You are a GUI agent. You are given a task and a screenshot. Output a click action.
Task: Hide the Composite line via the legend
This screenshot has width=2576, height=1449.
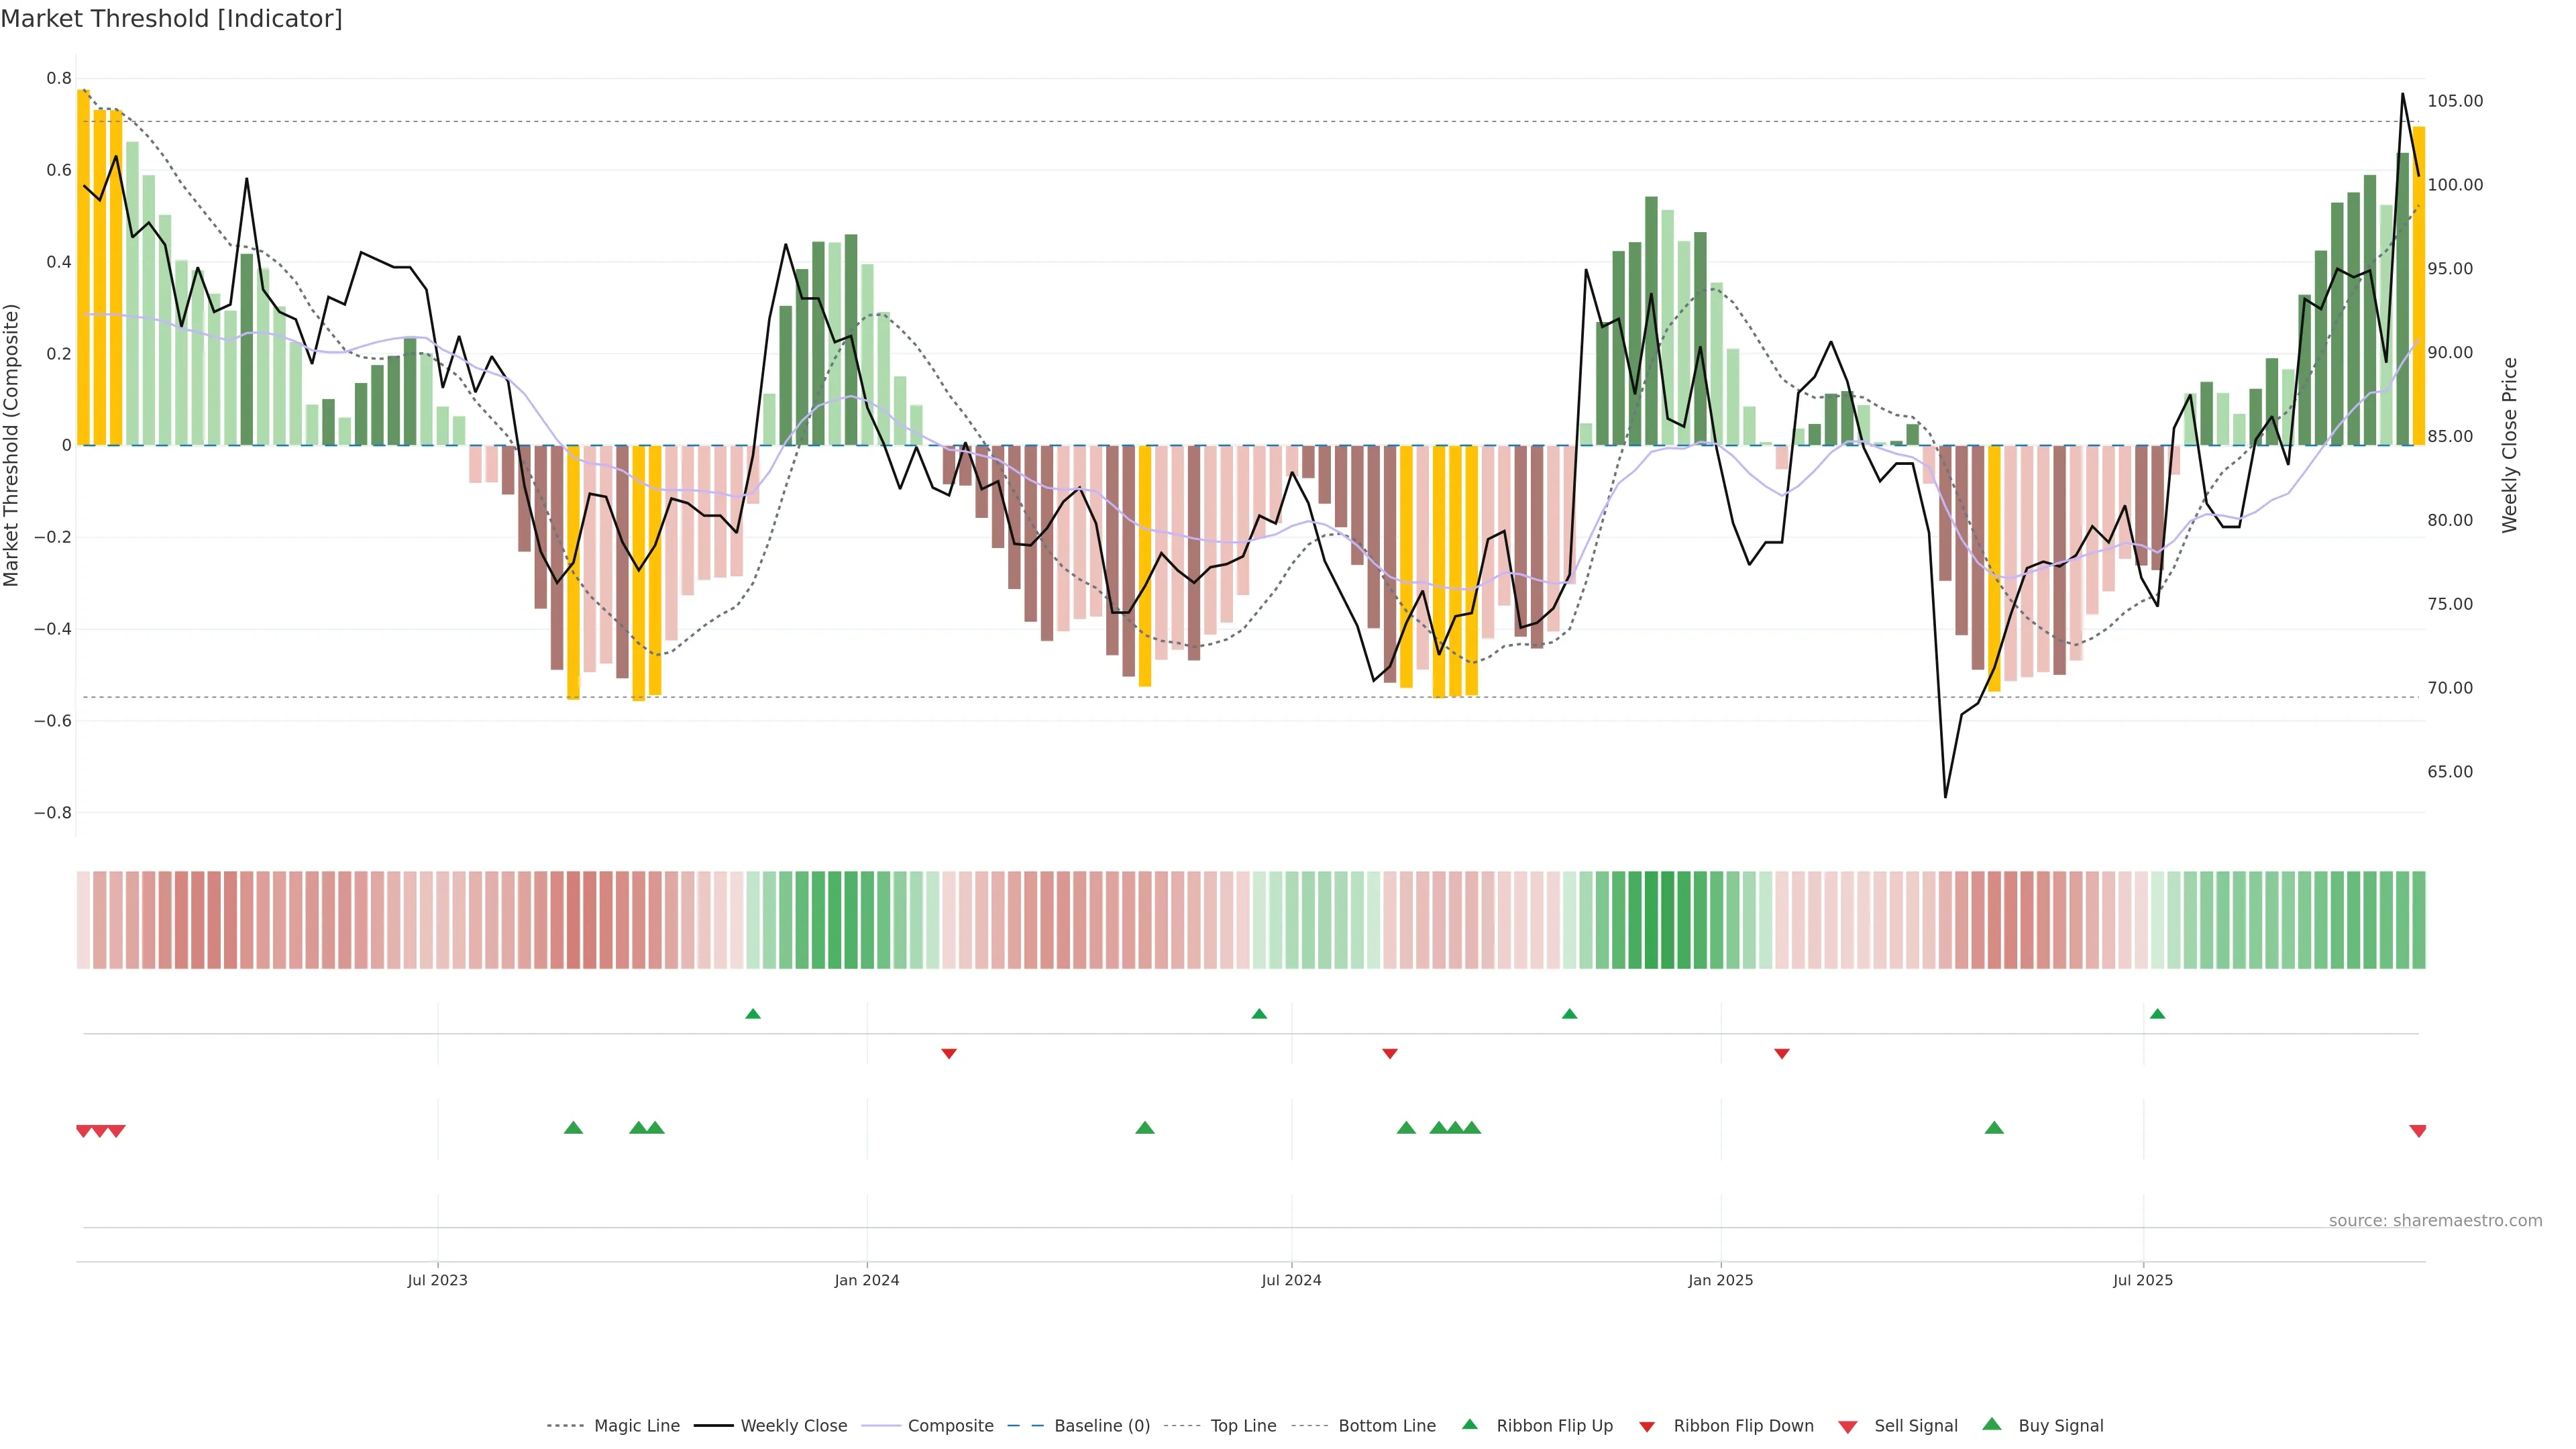950,1426
